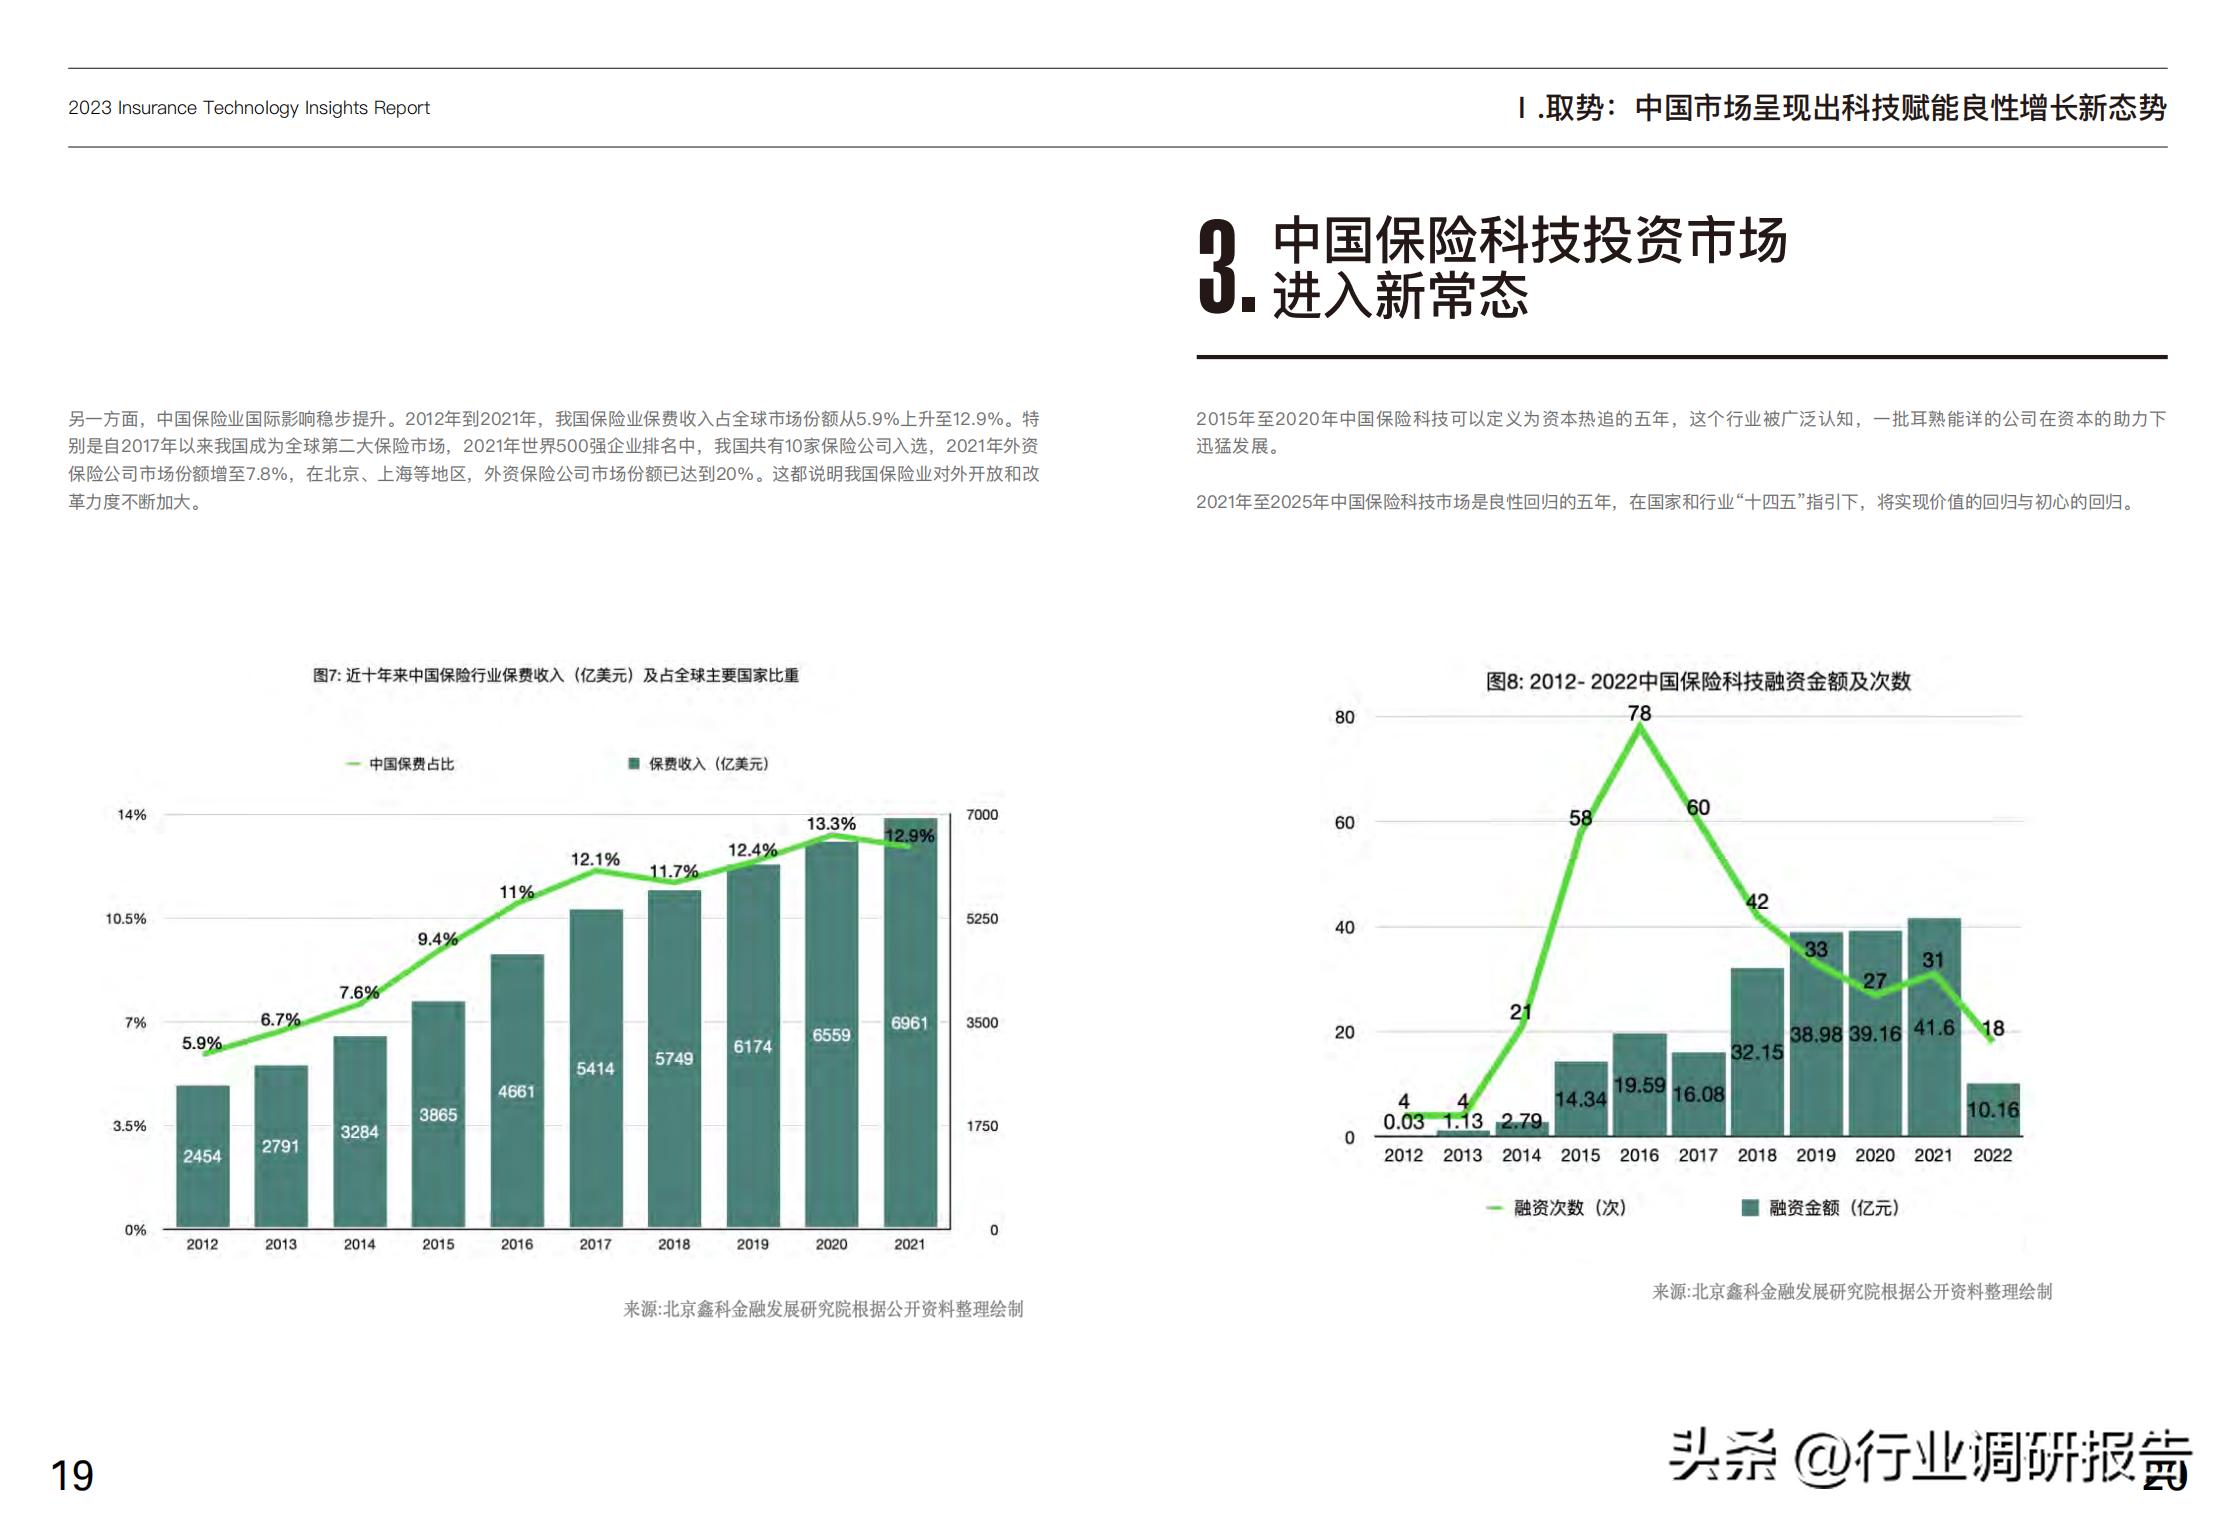
Task: Click the page number '19'
Action: (72, 1476)
